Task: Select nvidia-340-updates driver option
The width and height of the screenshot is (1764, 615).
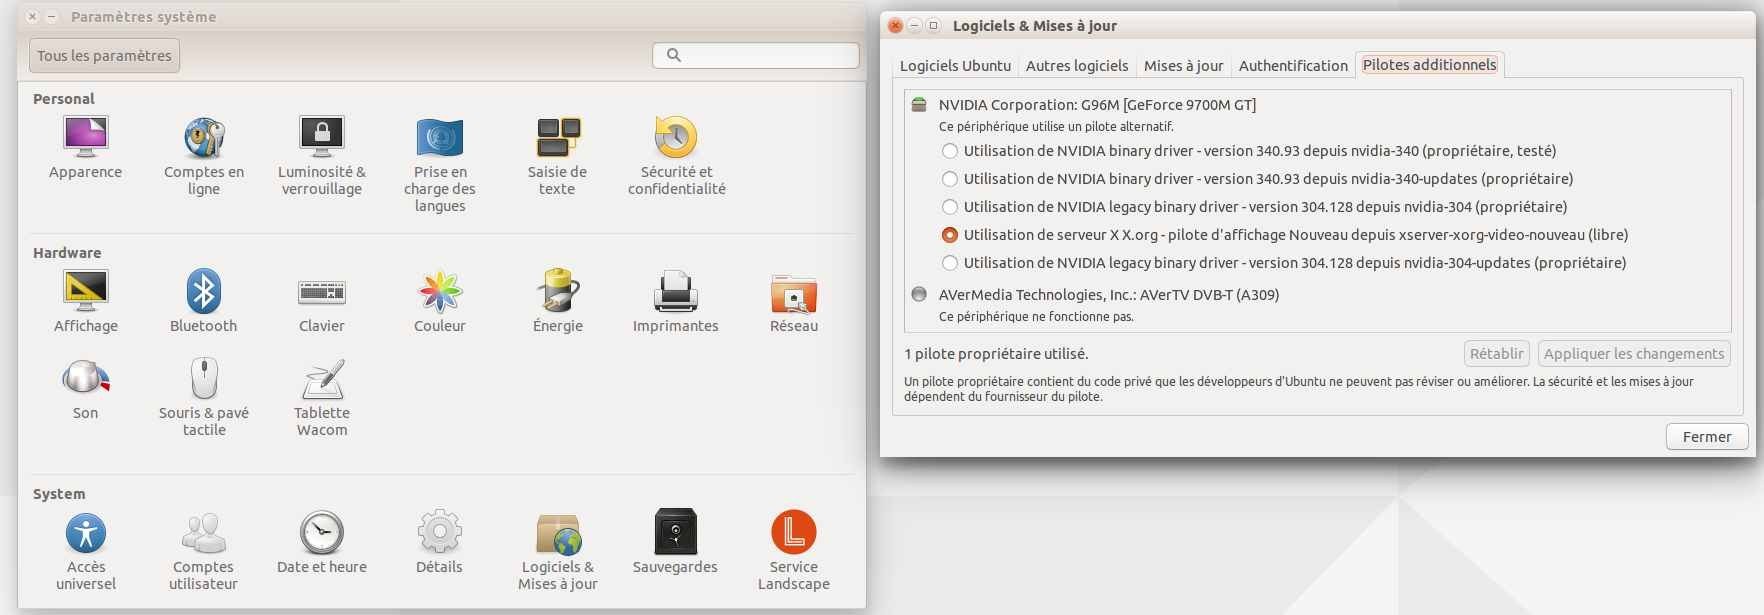Action: (950, 179)
